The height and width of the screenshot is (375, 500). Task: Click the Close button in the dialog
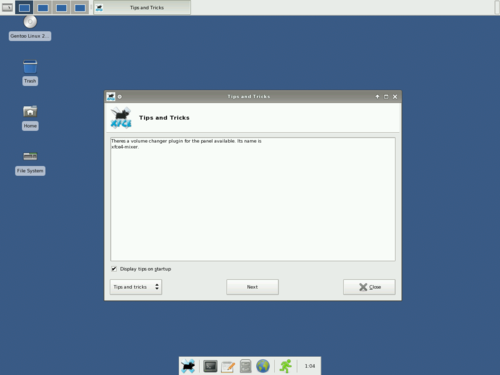click(369, 287)
